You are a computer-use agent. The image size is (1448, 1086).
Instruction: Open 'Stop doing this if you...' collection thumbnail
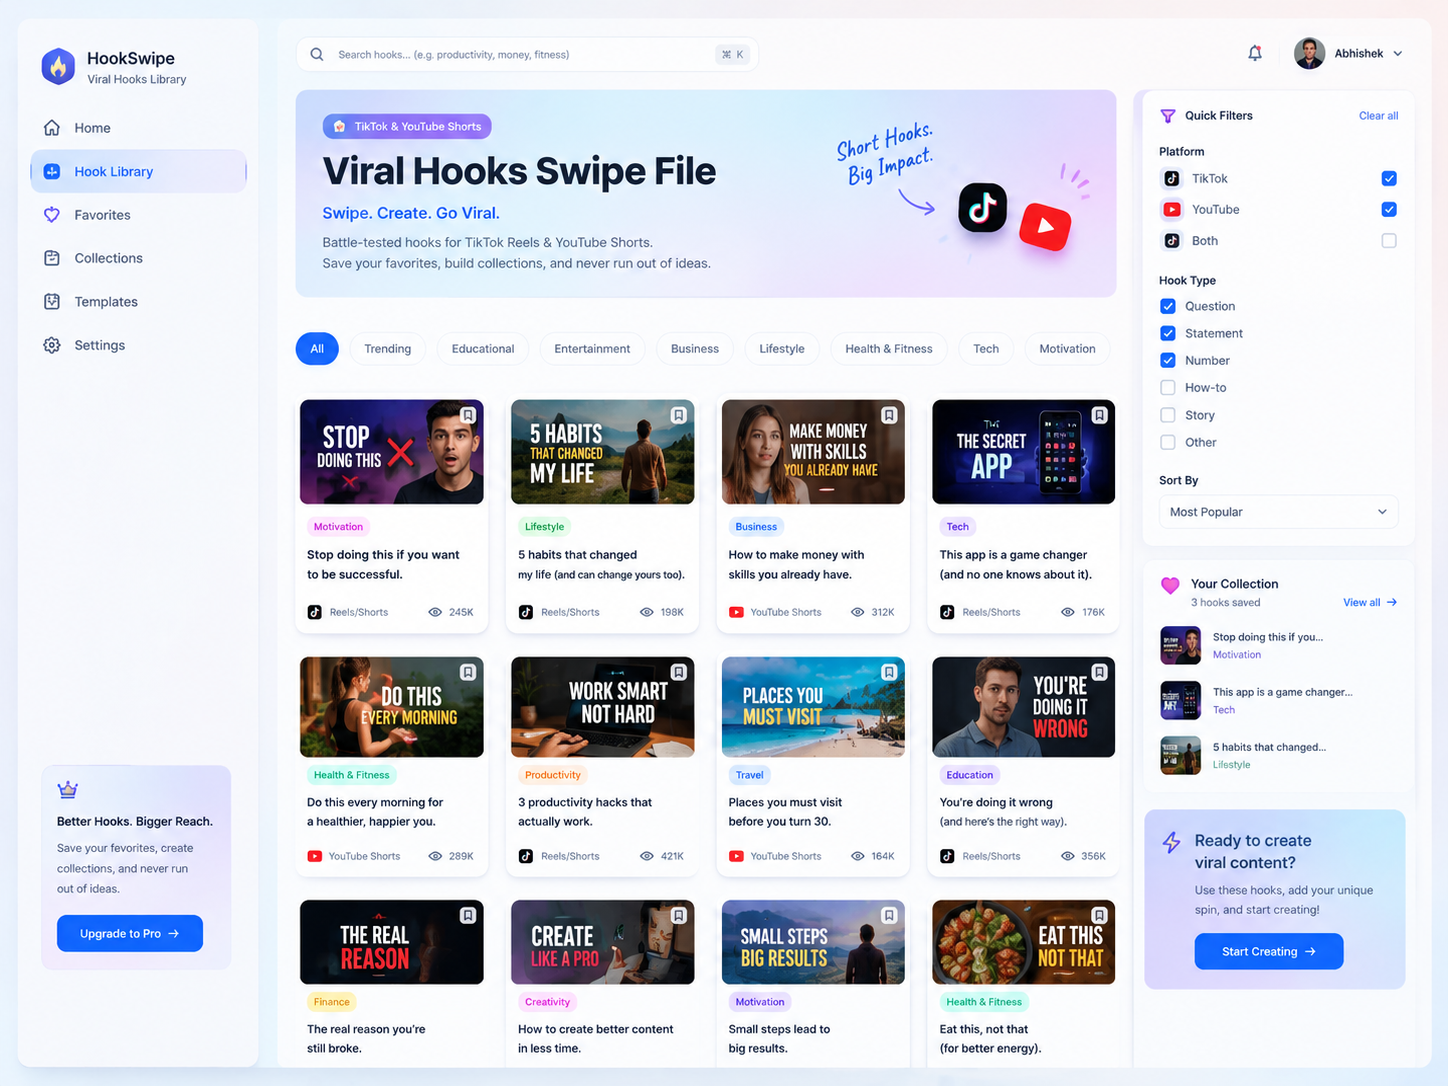tap(1180, 646)
